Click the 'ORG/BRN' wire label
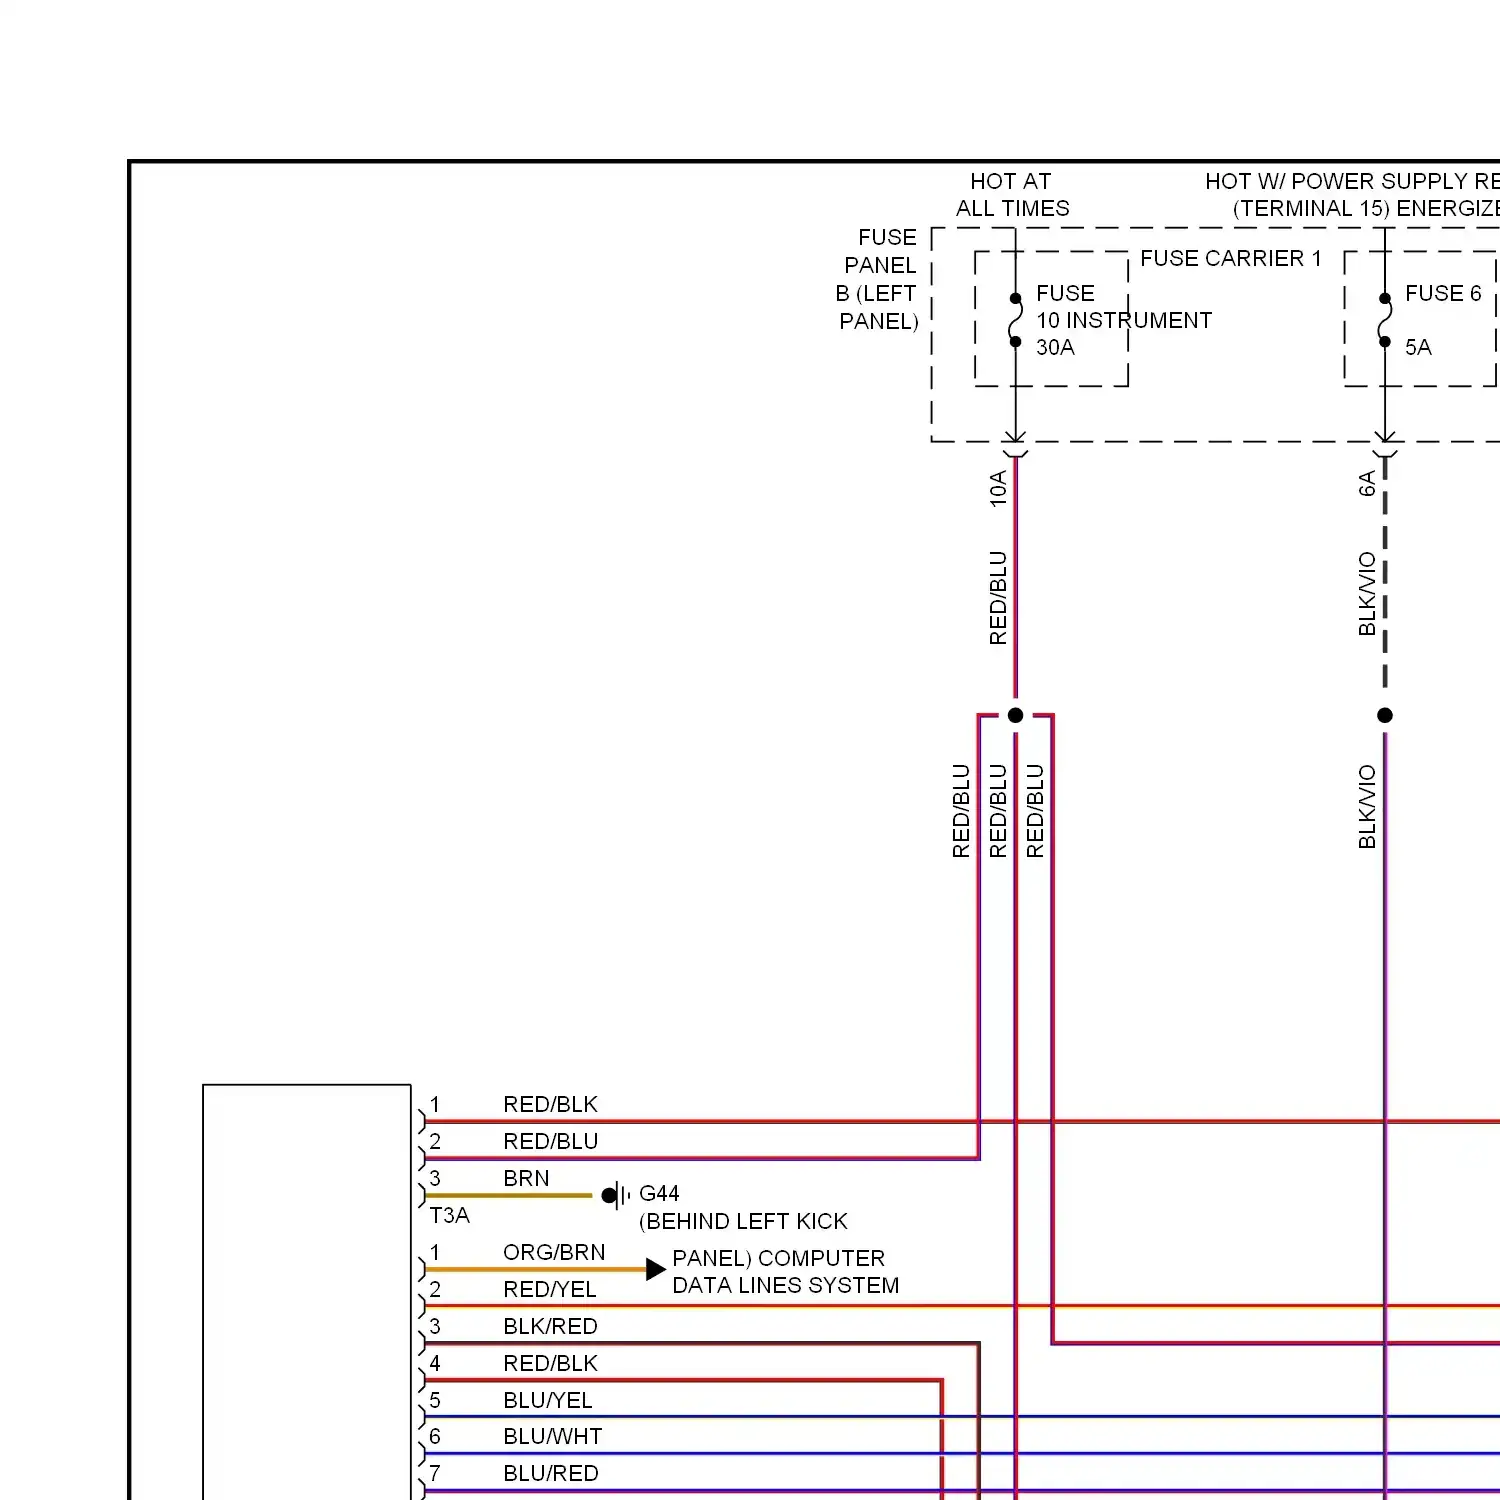The image size is (1500, 1500). coord(554,1252)
